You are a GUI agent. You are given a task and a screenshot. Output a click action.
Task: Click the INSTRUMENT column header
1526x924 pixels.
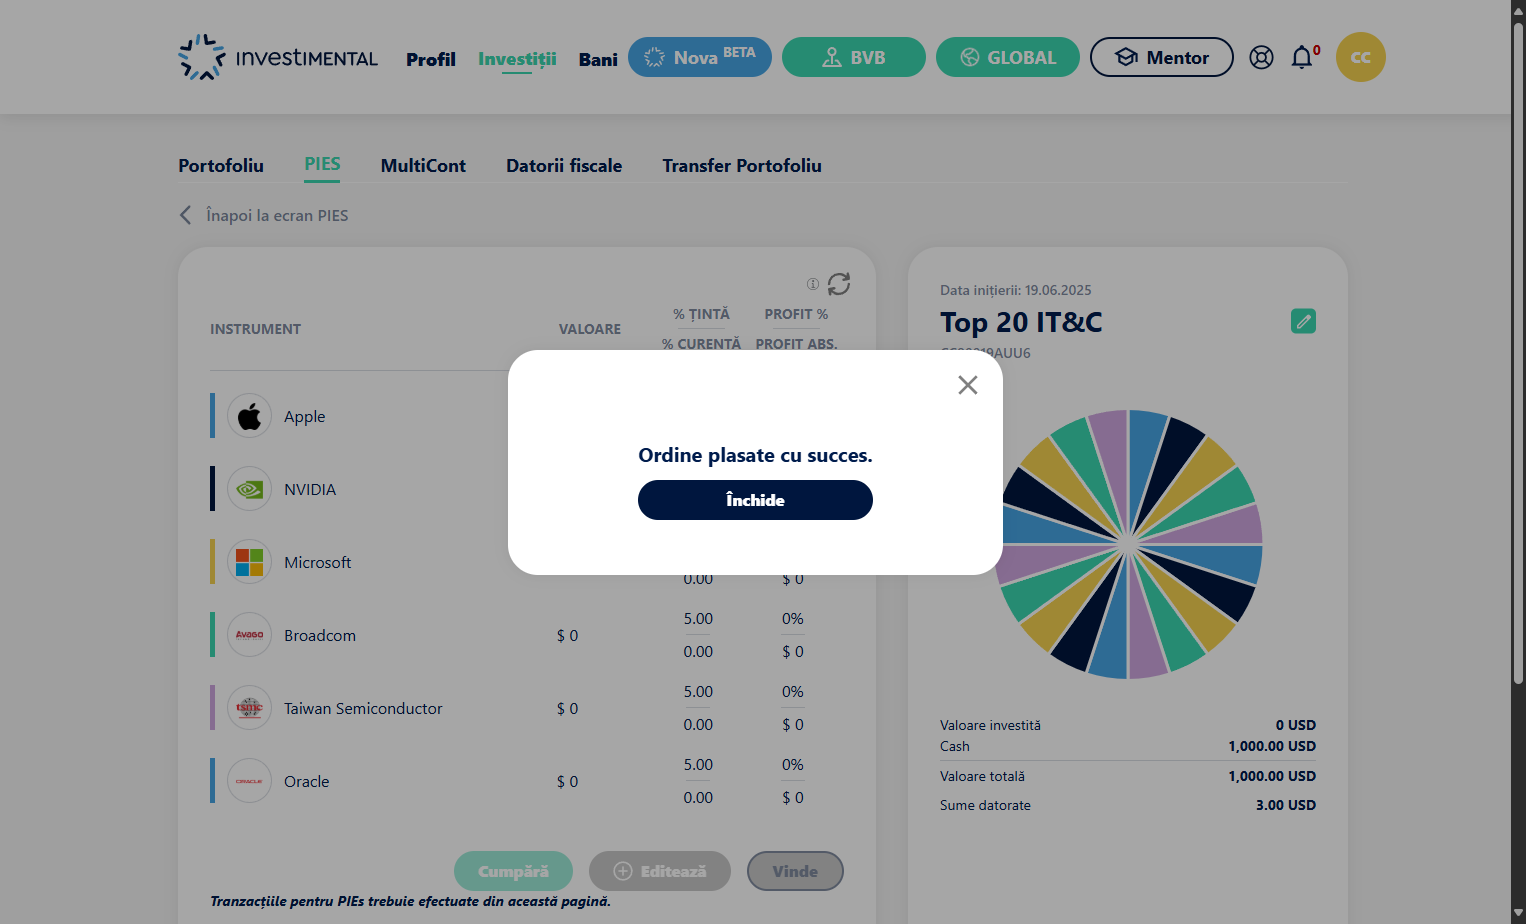(x=255, y=329)
